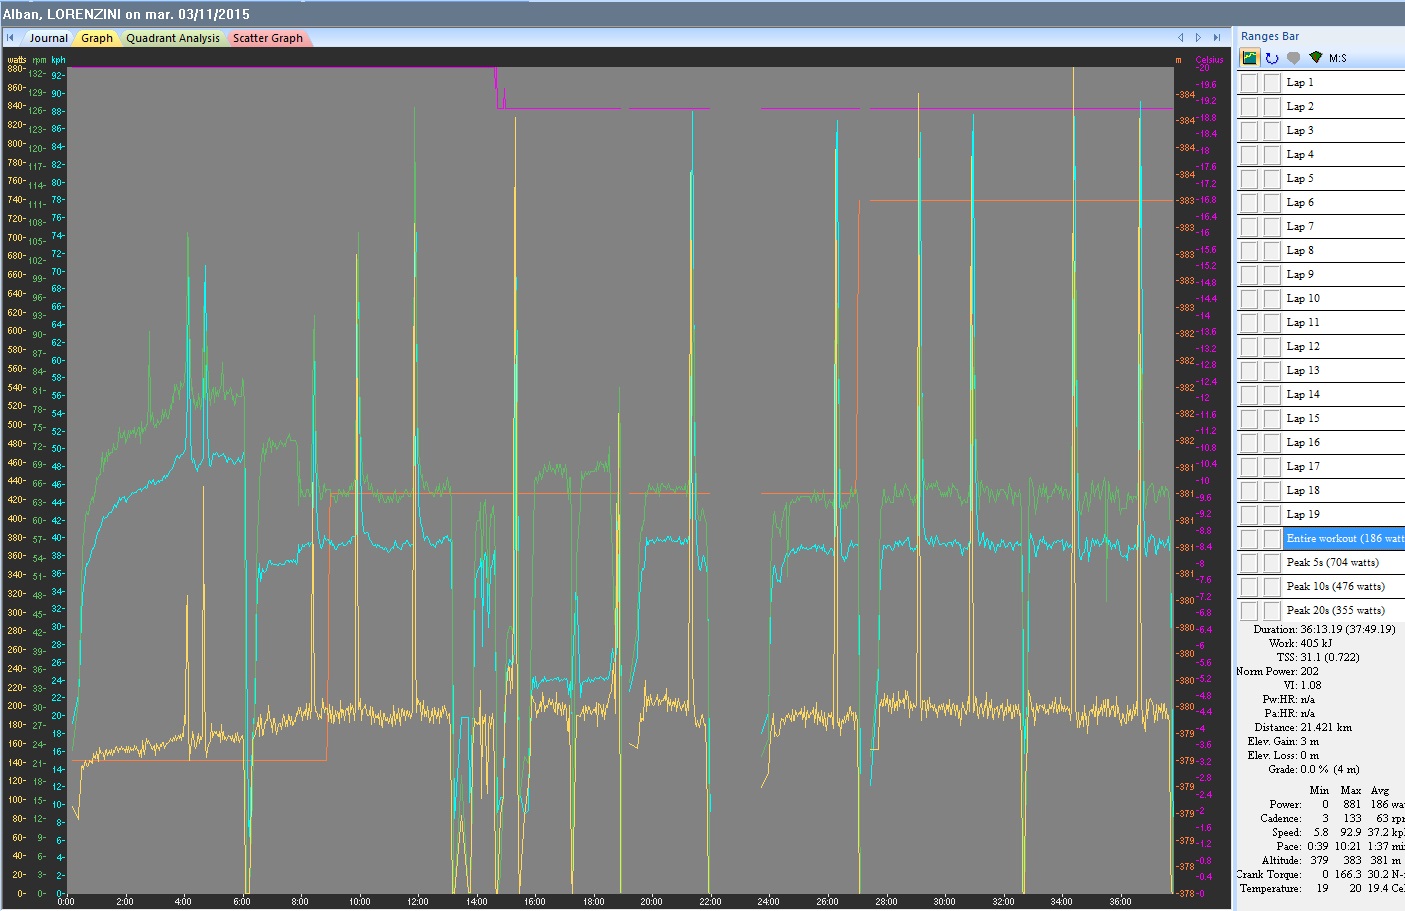Select the Peak 5s (704 watts) range
1405x911 pixels.
tap(1344, 562)
